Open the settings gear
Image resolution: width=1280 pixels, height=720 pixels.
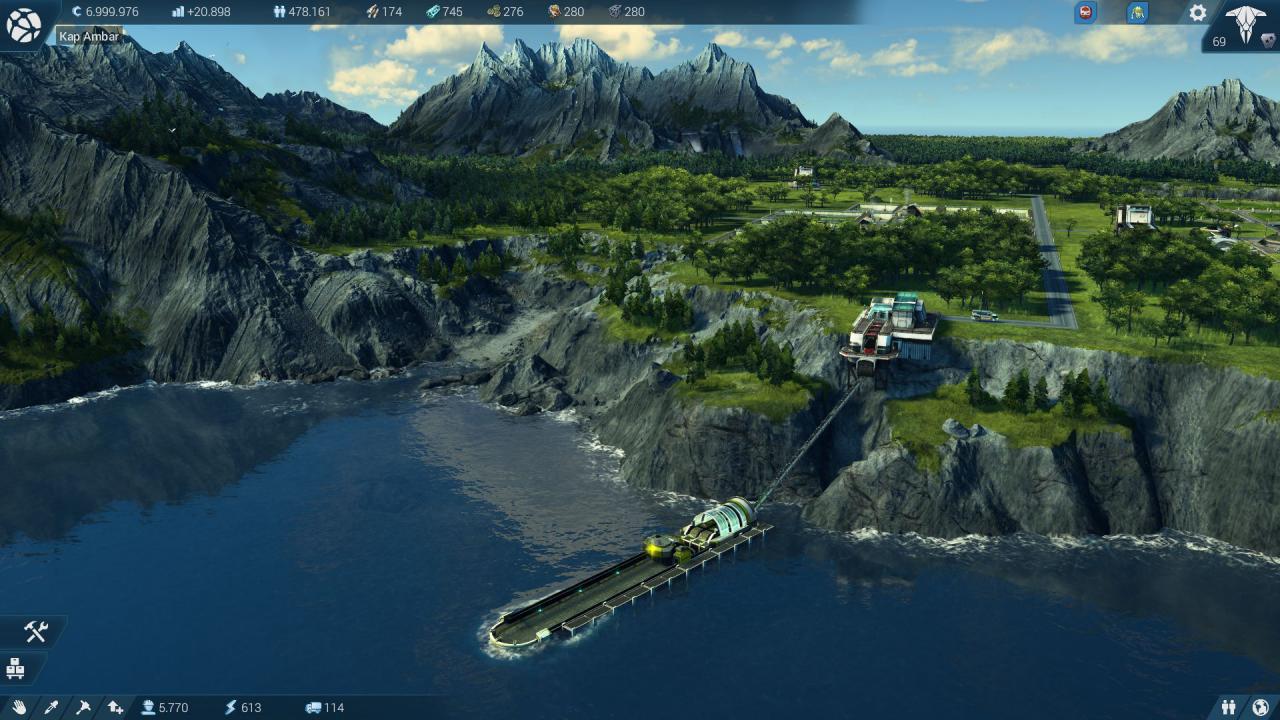tap(1197, 13)
